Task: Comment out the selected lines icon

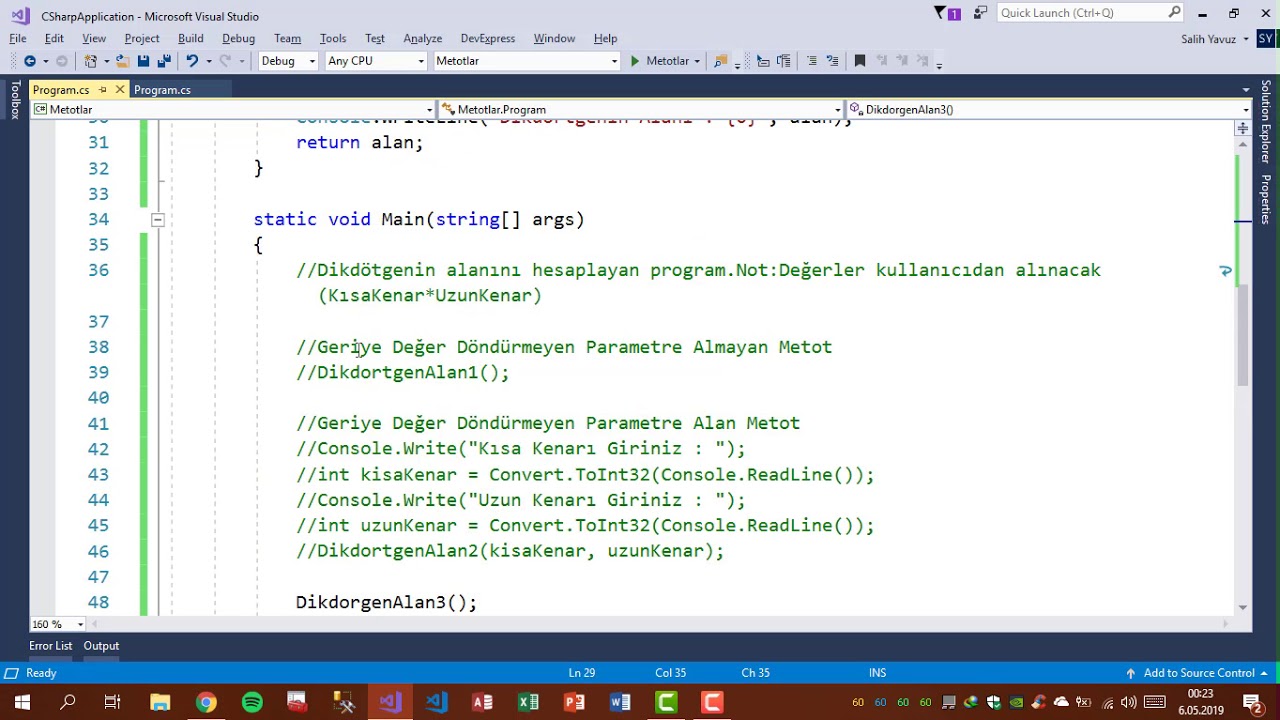Action: [x=811, y=61]
